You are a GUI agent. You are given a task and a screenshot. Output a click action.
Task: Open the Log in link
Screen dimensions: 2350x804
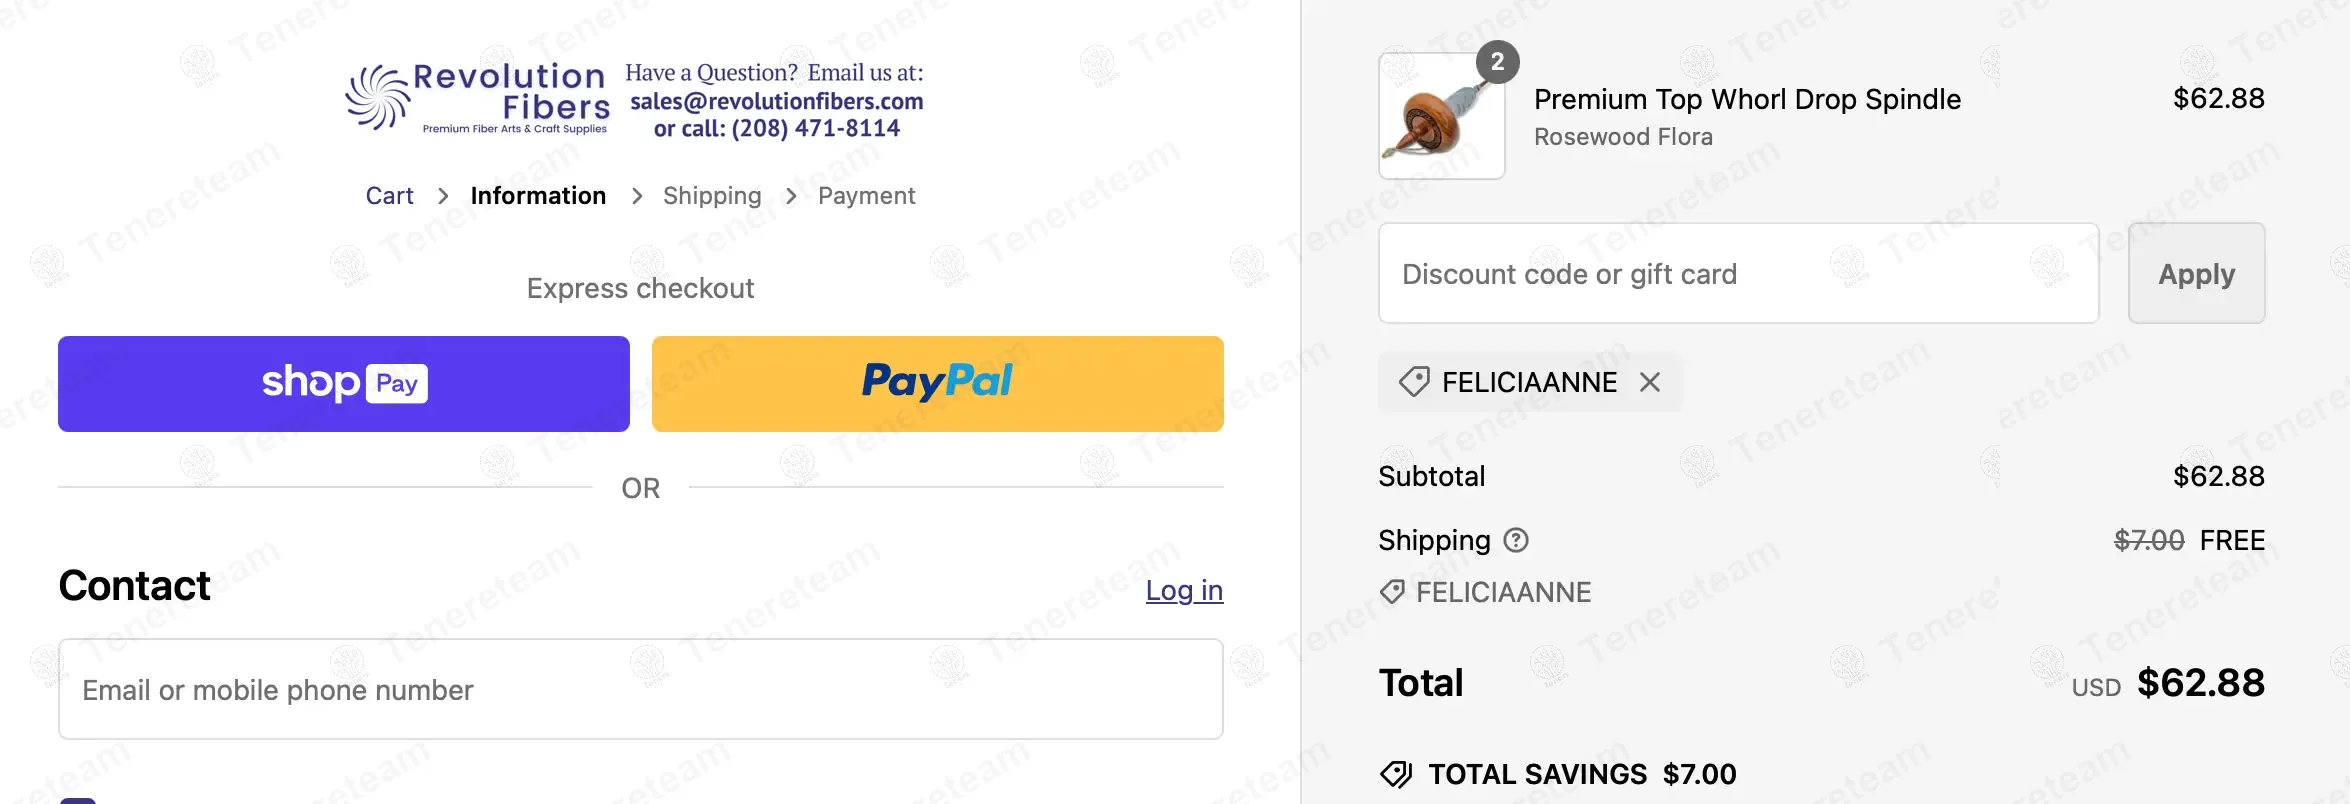(1184, 590)
